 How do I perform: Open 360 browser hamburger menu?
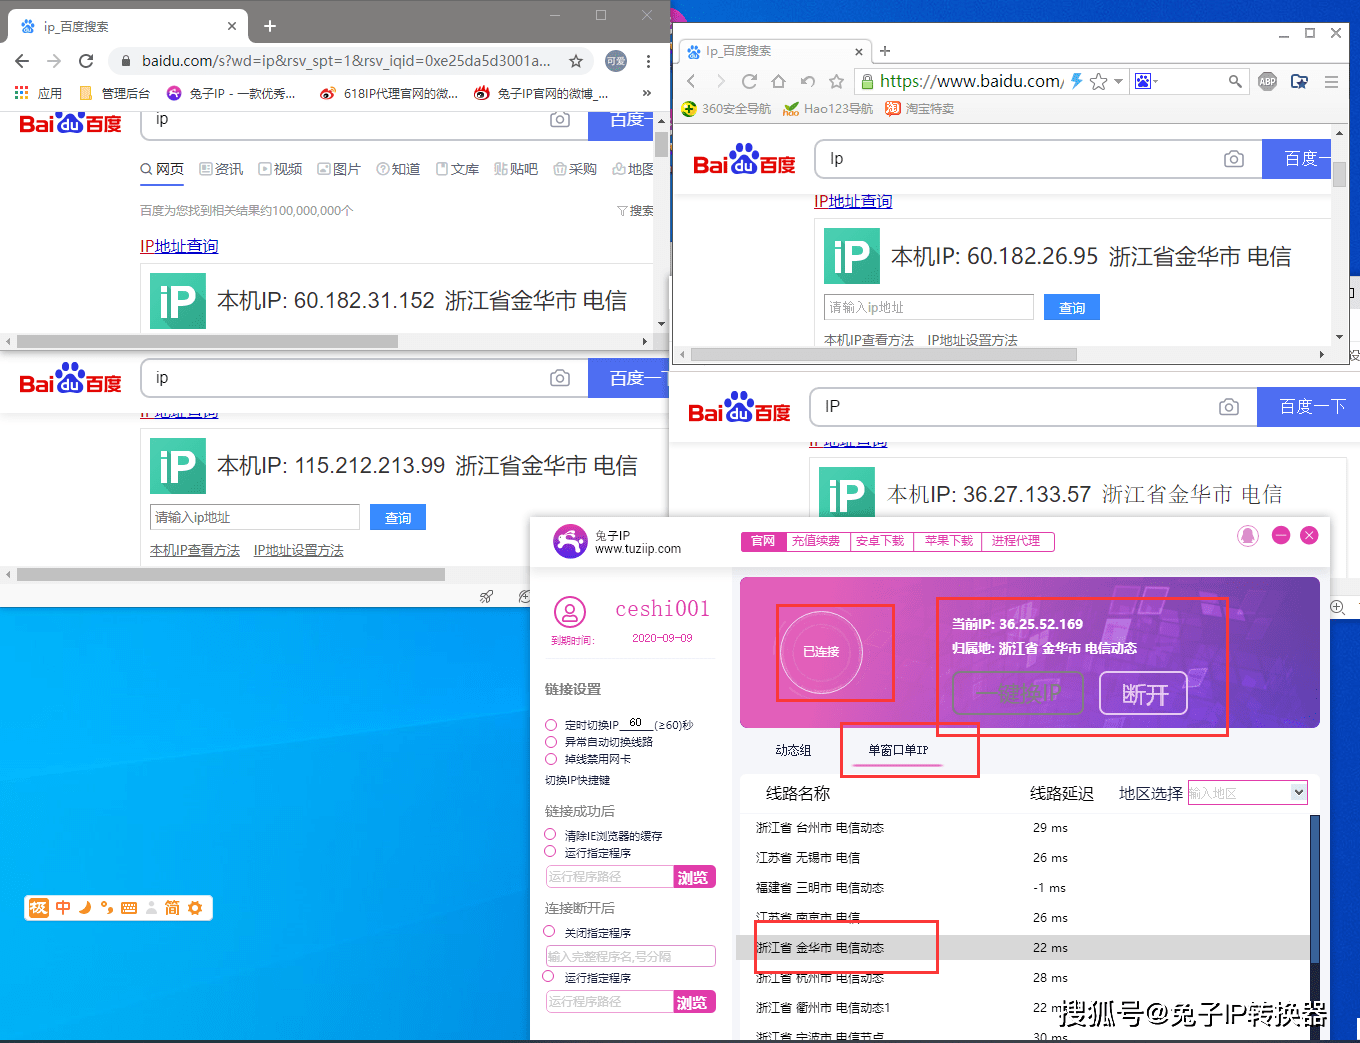tap(1331, 81)
